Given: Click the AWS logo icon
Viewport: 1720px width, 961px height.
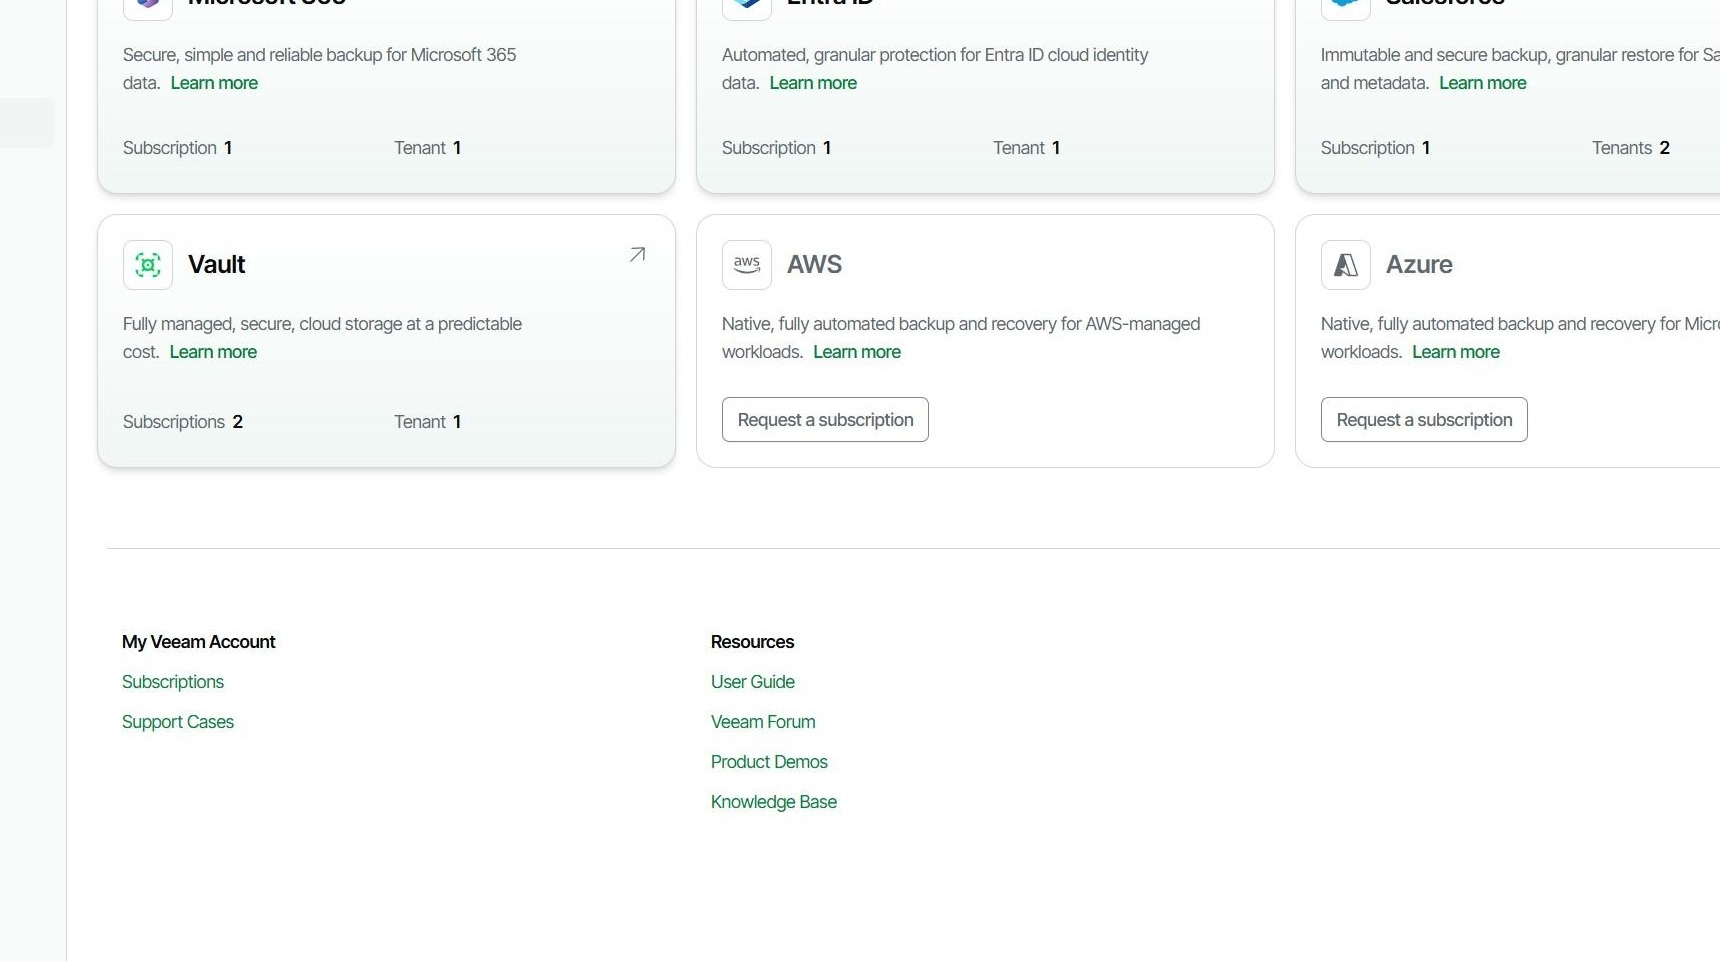Looking at the screenshot, I should (747, 265).
